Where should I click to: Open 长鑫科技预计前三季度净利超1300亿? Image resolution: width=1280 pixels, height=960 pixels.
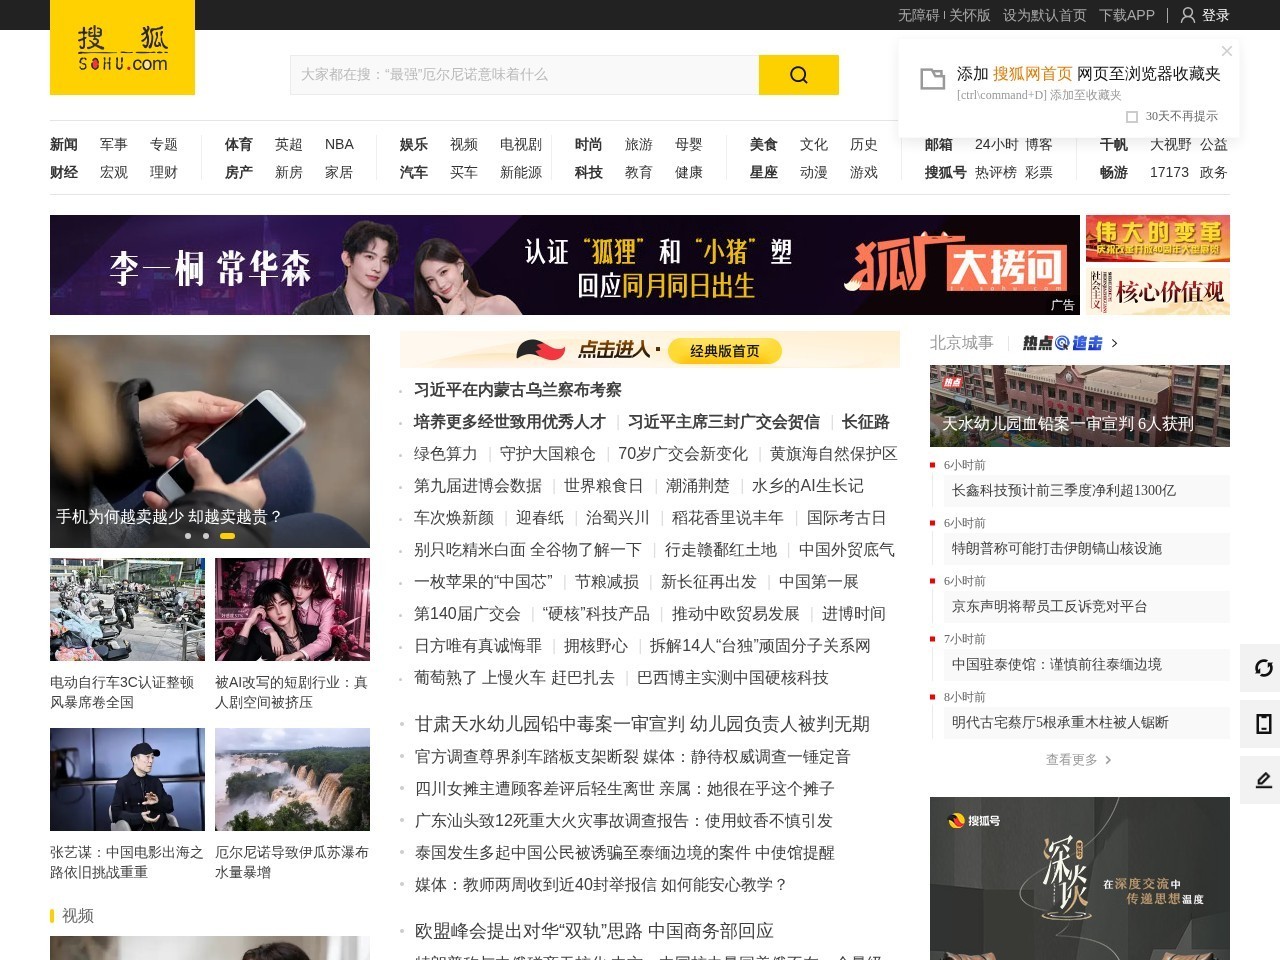coord(1064,490)
